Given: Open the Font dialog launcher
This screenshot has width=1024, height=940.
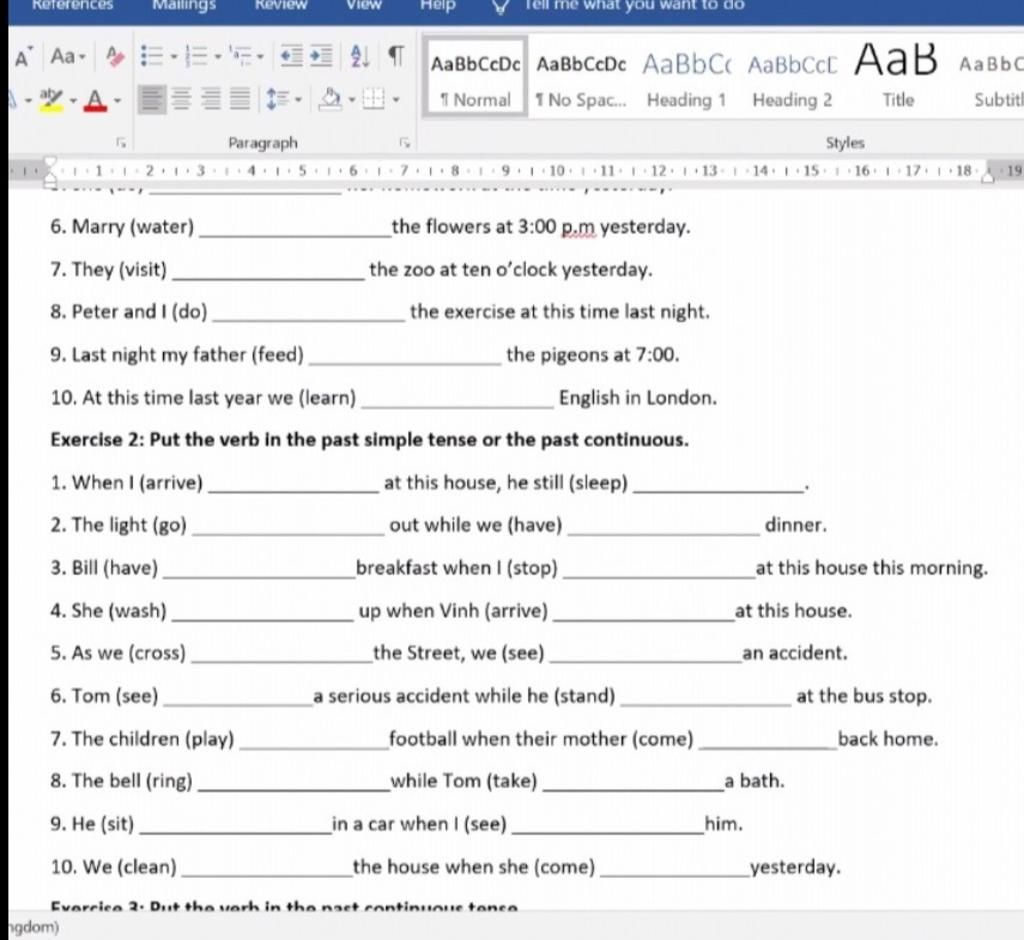Looking at the screenshot, I should click(x=120, y=142).
